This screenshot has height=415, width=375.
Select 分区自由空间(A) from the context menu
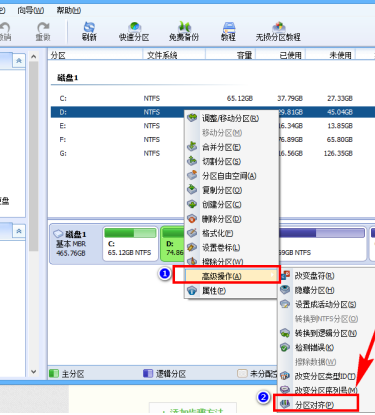click(x=231, y=176)
